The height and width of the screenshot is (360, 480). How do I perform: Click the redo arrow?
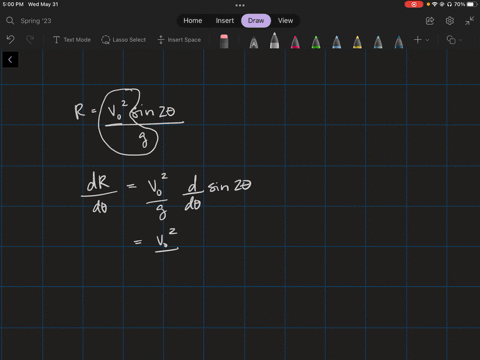pyautogui.click(x=30, y=40)
